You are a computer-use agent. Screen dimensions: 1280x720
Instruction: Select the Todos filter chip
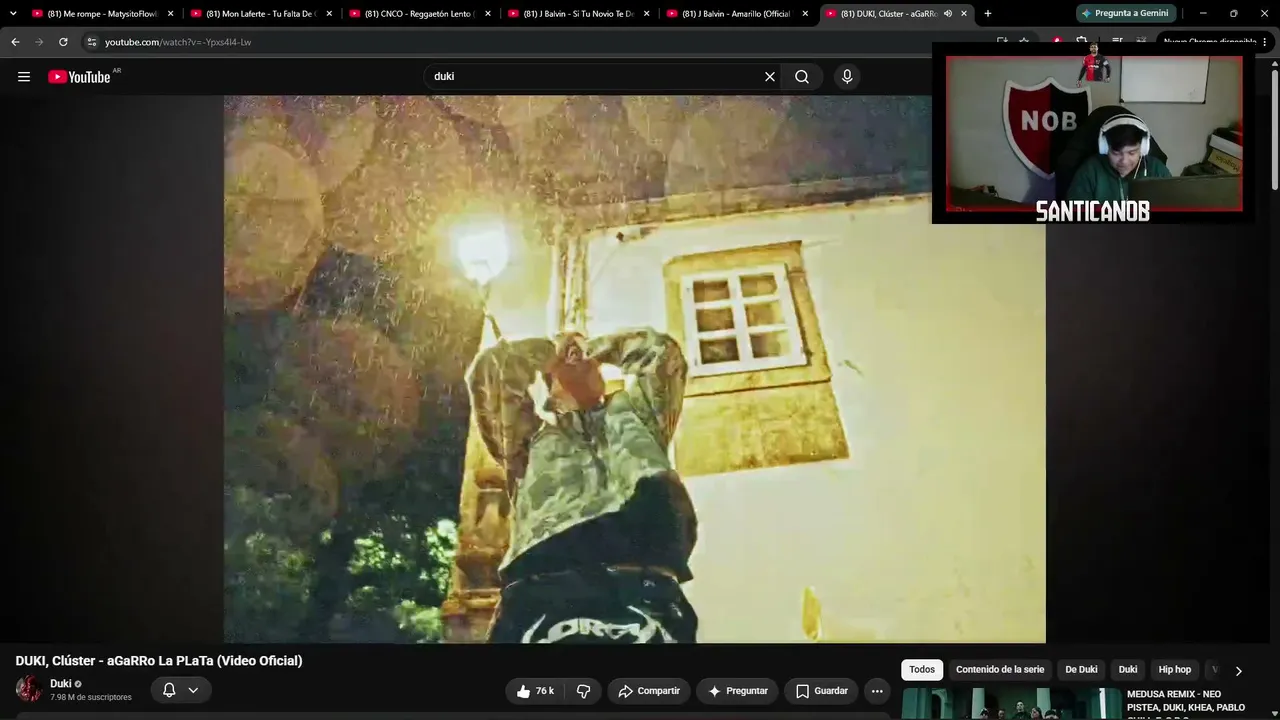pyautogui.click(x=922, y=670)
